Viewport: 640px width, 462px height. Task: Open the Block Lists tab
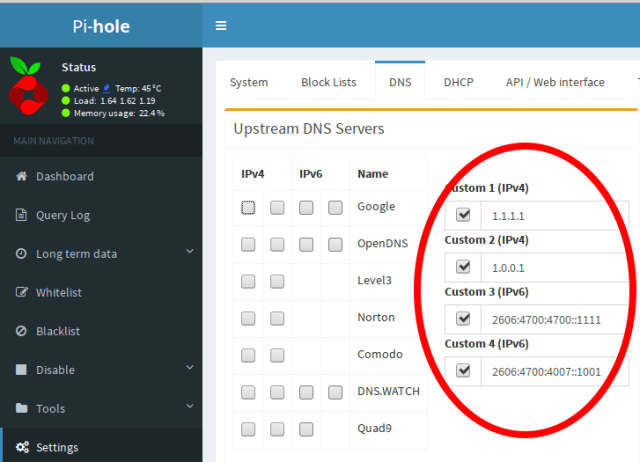click(x=328, y=82)
